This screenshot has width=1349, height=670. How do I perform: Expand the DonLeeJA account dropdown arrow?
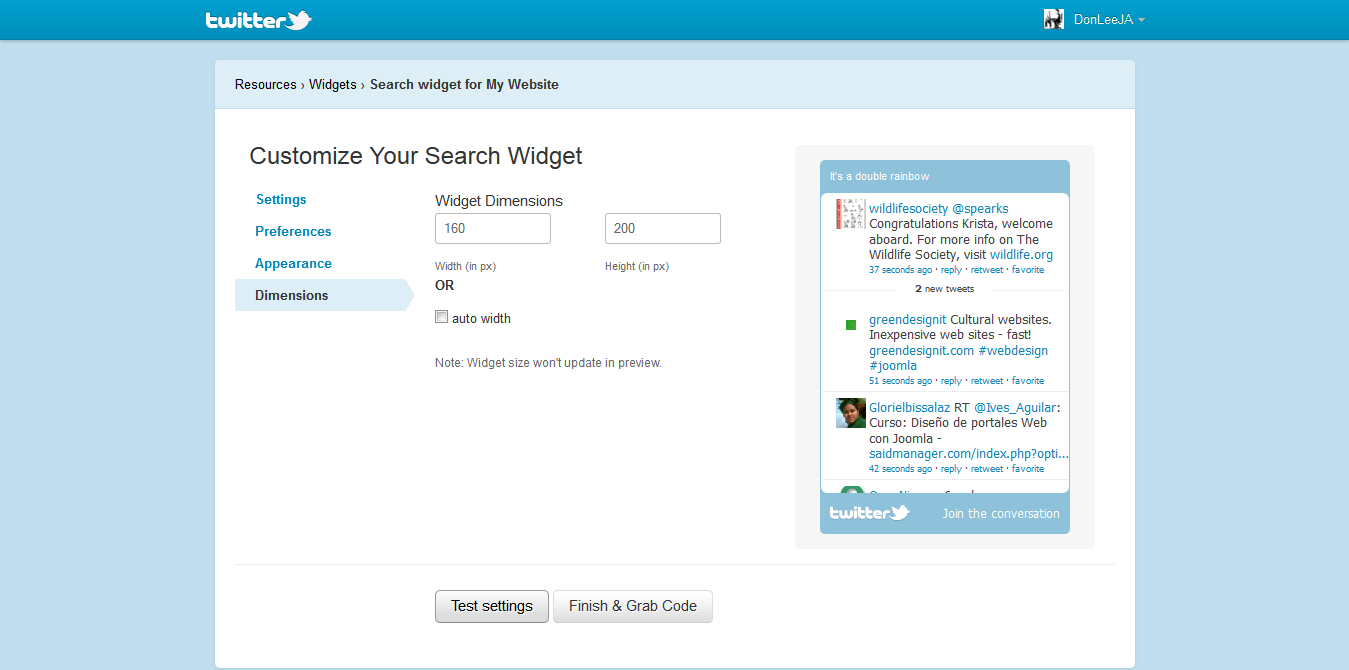(1141, 20)
